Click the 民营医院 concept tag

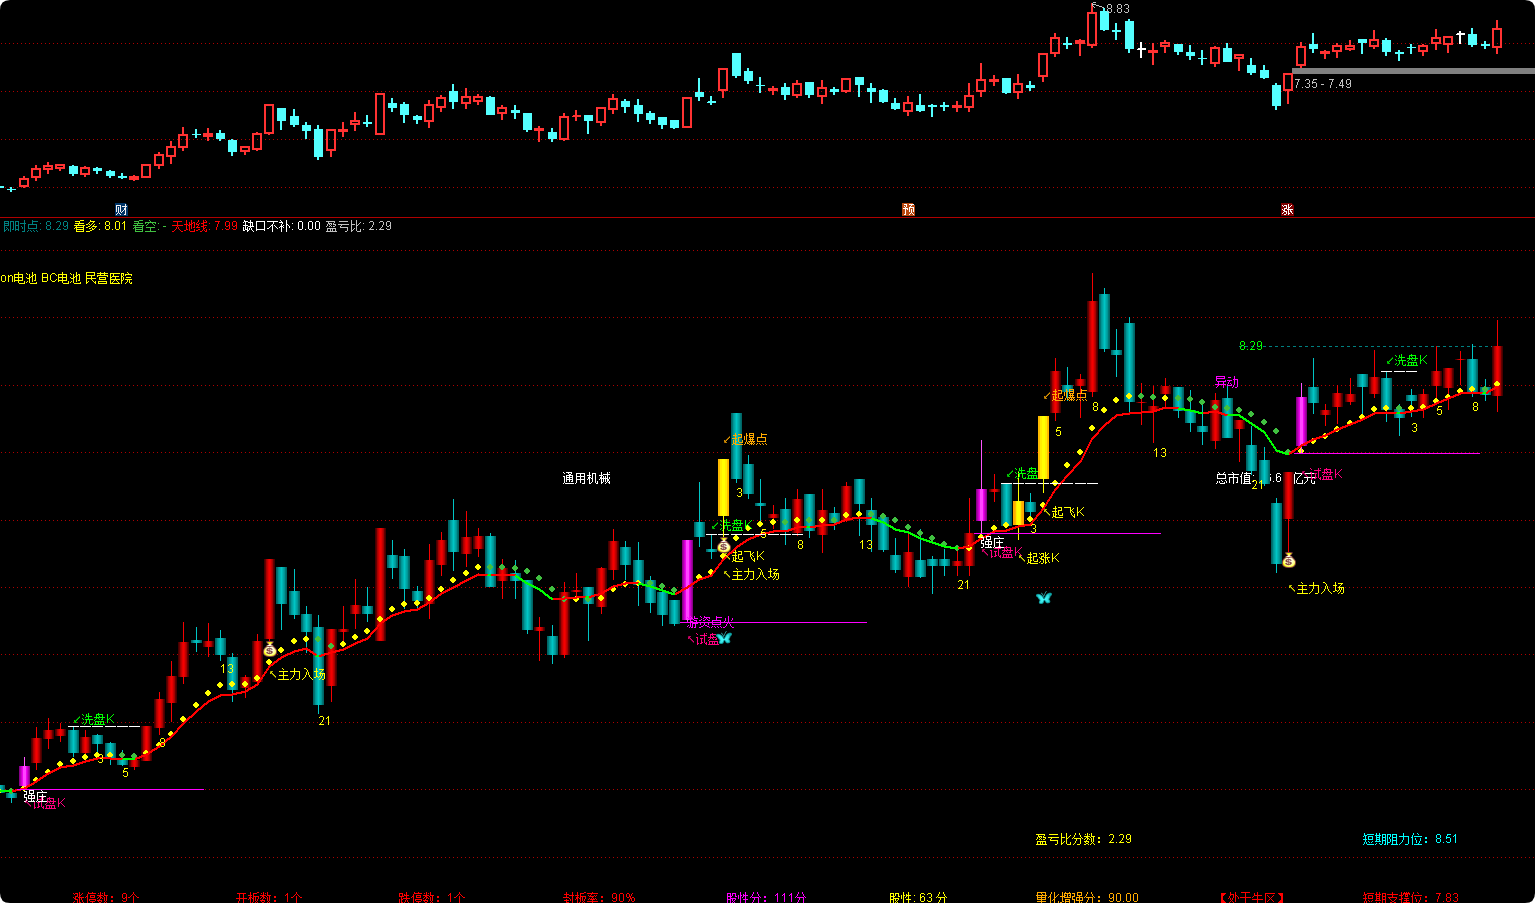(108, 278)
